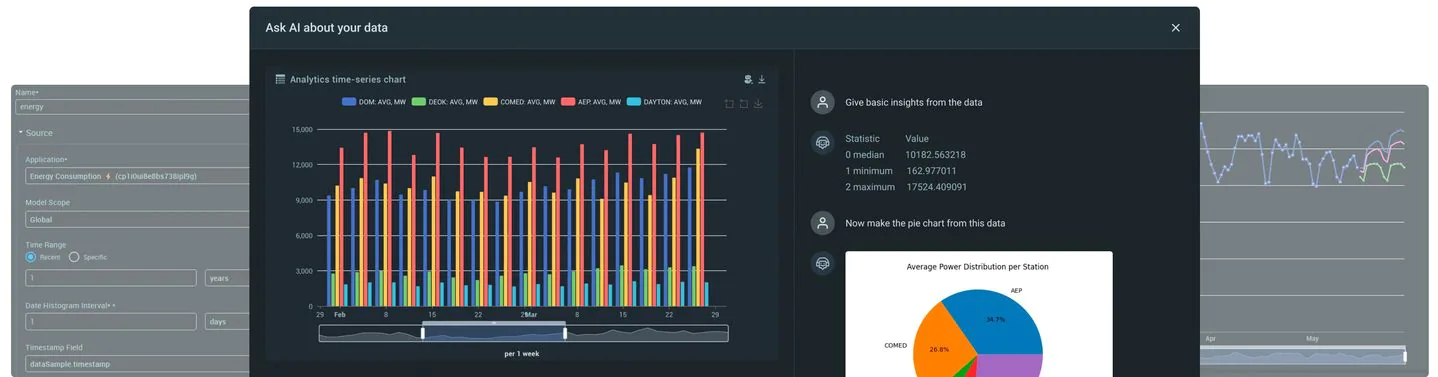Click the AI assistant icon in chart header
The image size is (1438, 377).
748,79
